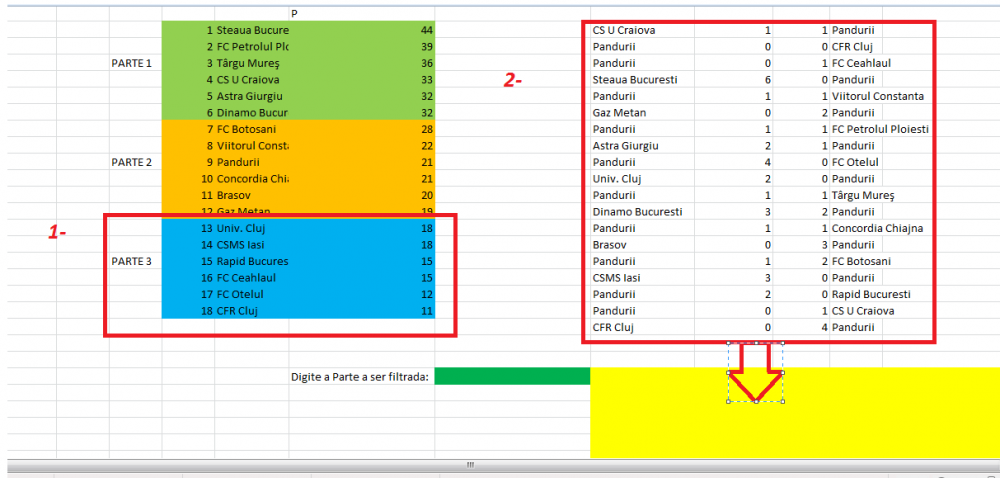This screenshot has width=1000, height=478.
Task: Select the cell with 44 points
Action: pyautogui.click(x=427, y=30)
